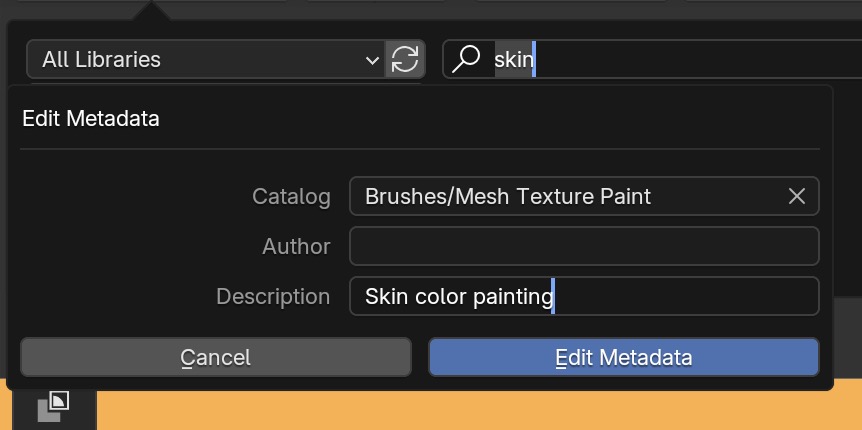Click the magnifier search icon
This screenshot has height=430, width=862.
[466, 59]
